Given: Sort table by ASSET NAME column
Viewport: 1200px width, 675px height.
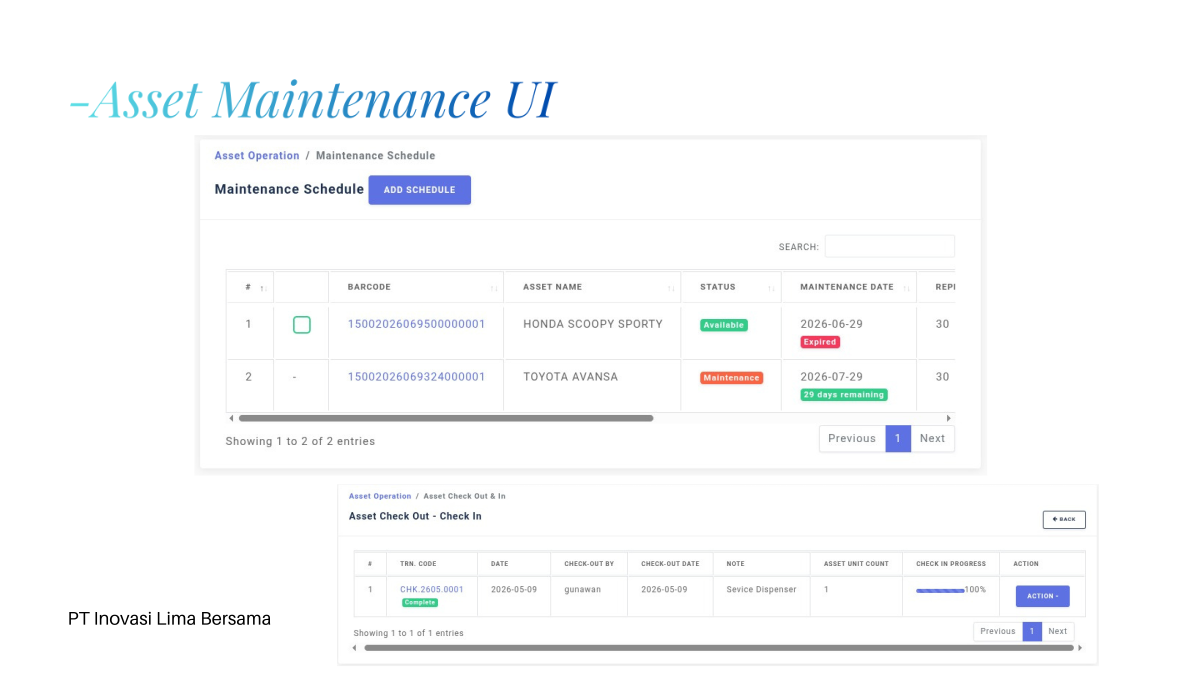Looking at the screenshot, I should click(592, 287).
